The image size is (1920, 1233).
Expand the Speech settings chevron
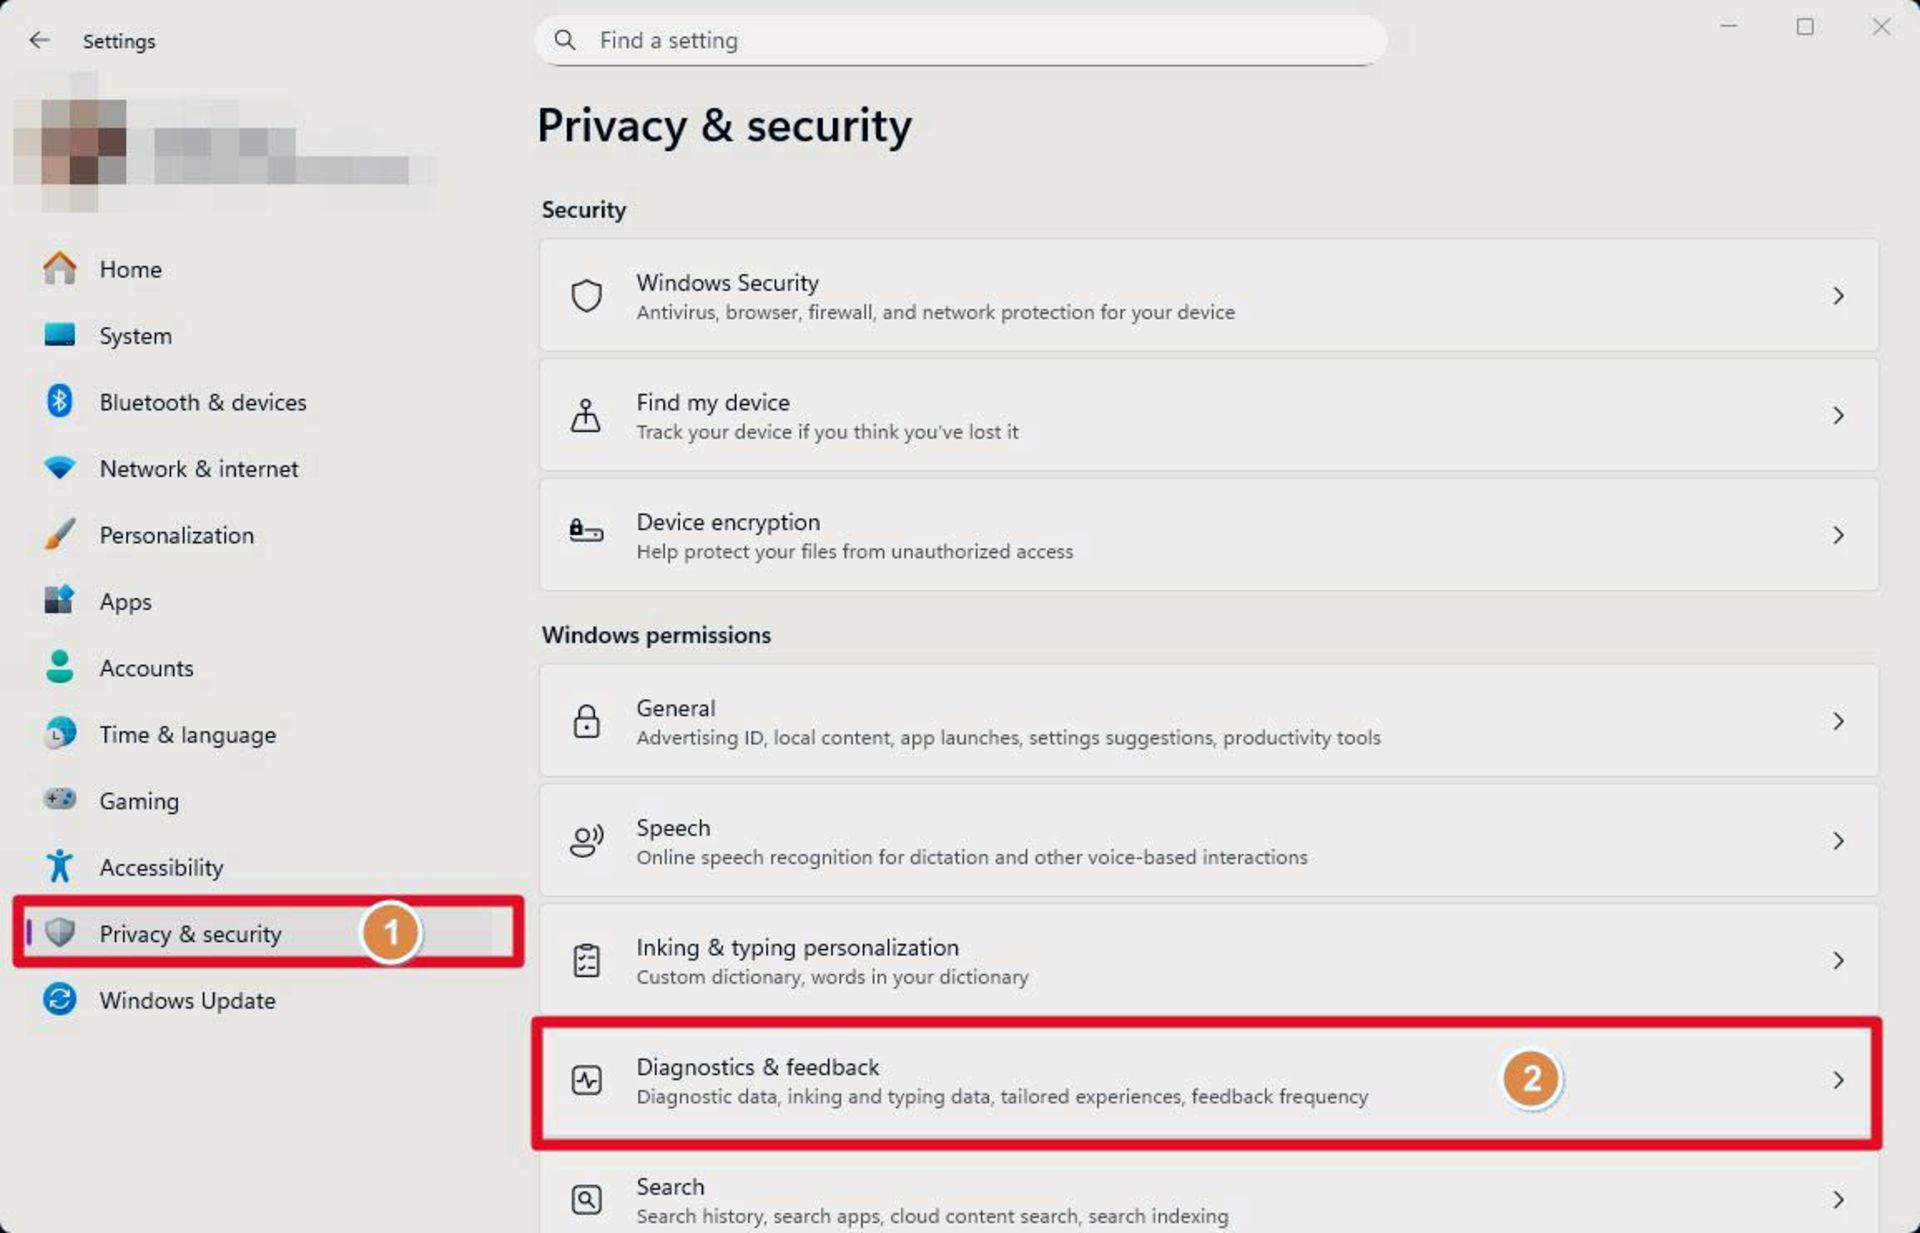tap(1838, 841)
